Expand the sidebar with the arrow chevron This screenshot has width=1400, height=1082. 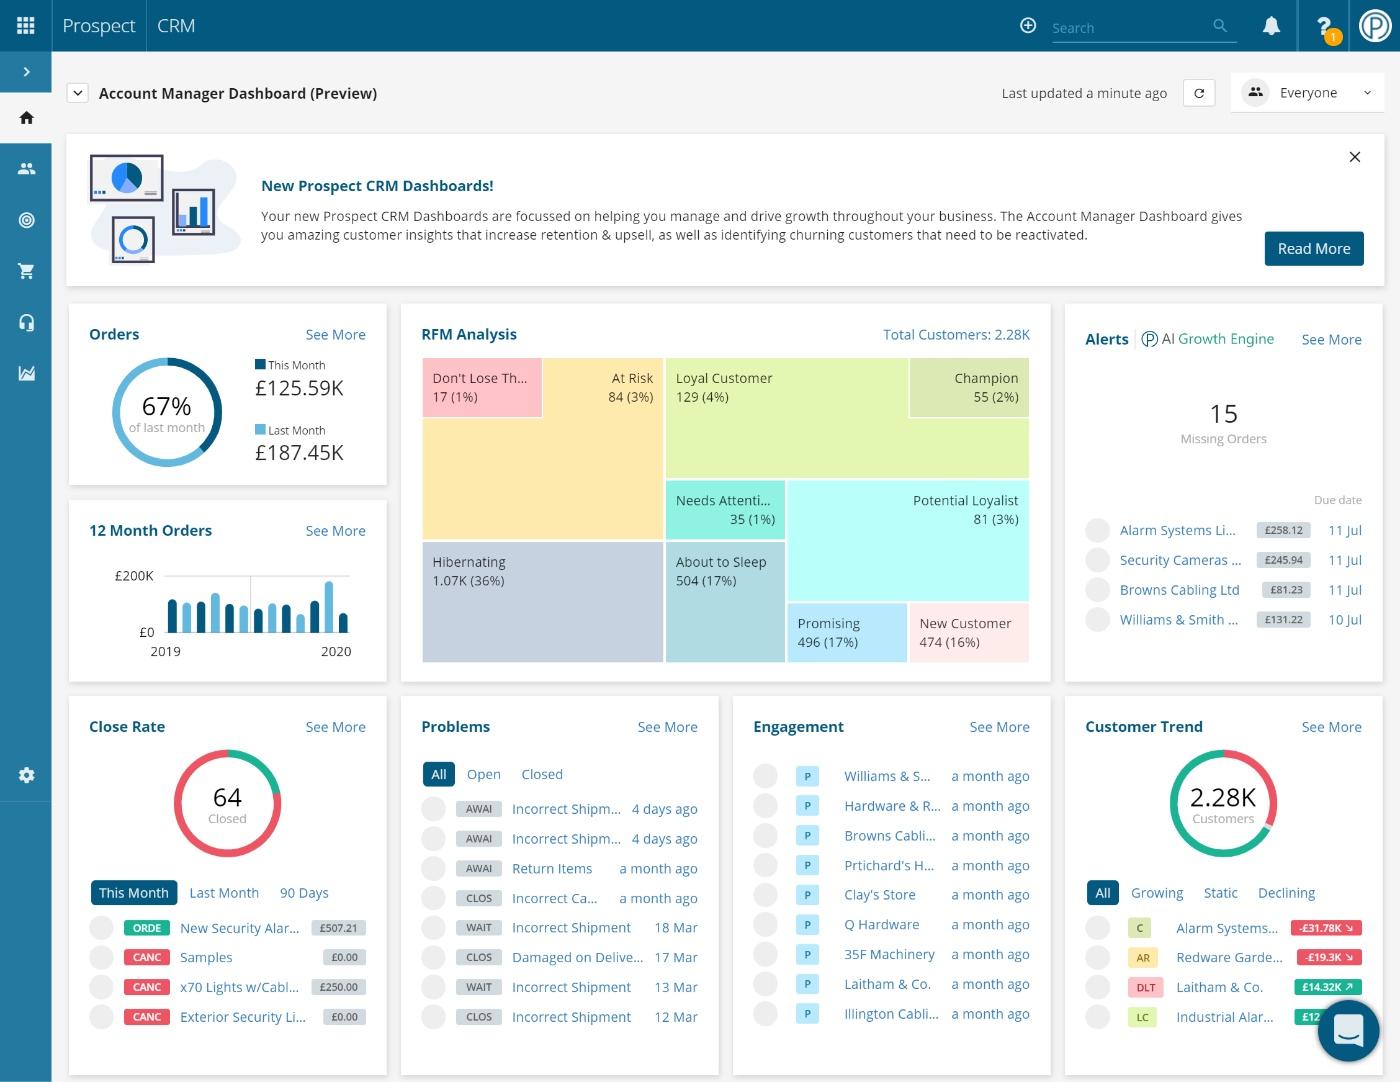(26, 71)
